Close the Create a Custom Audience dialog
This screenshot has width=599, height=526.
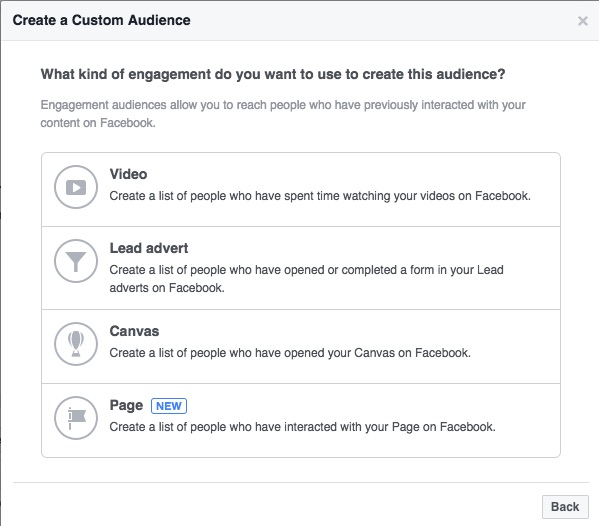(583, 21)
